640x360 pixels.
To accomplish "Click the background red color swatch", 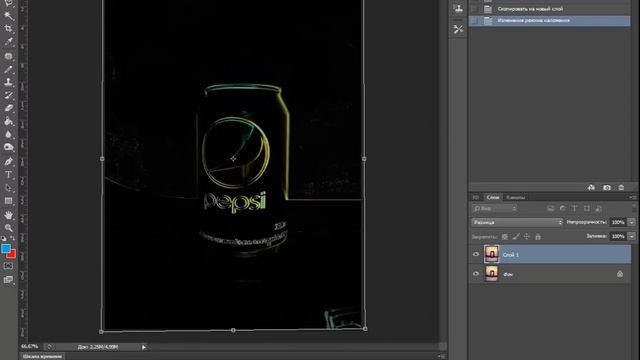I will [x=13, y=255].
